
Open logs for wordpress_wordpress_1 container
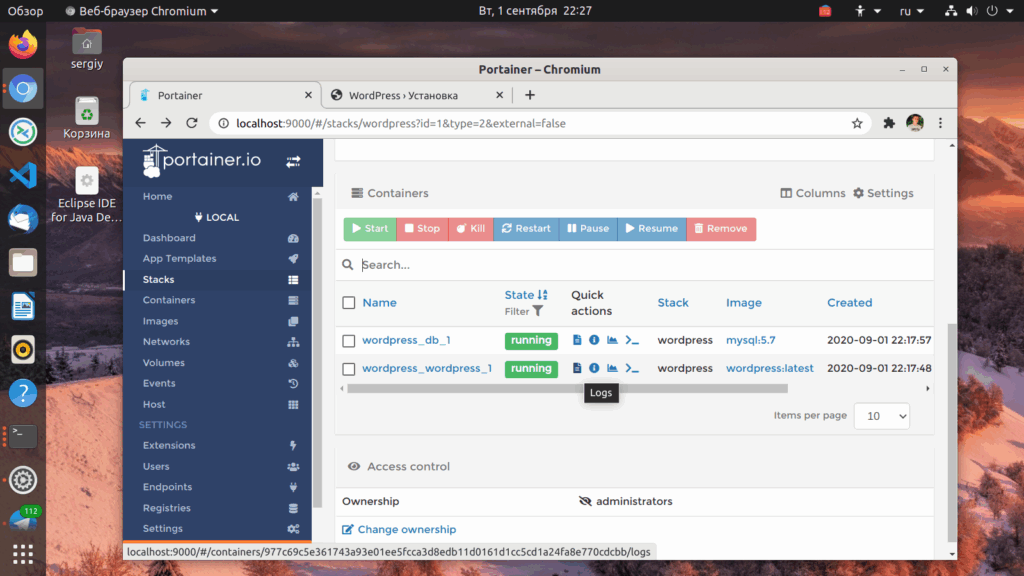pyautogui.click(x=577, y=368)
